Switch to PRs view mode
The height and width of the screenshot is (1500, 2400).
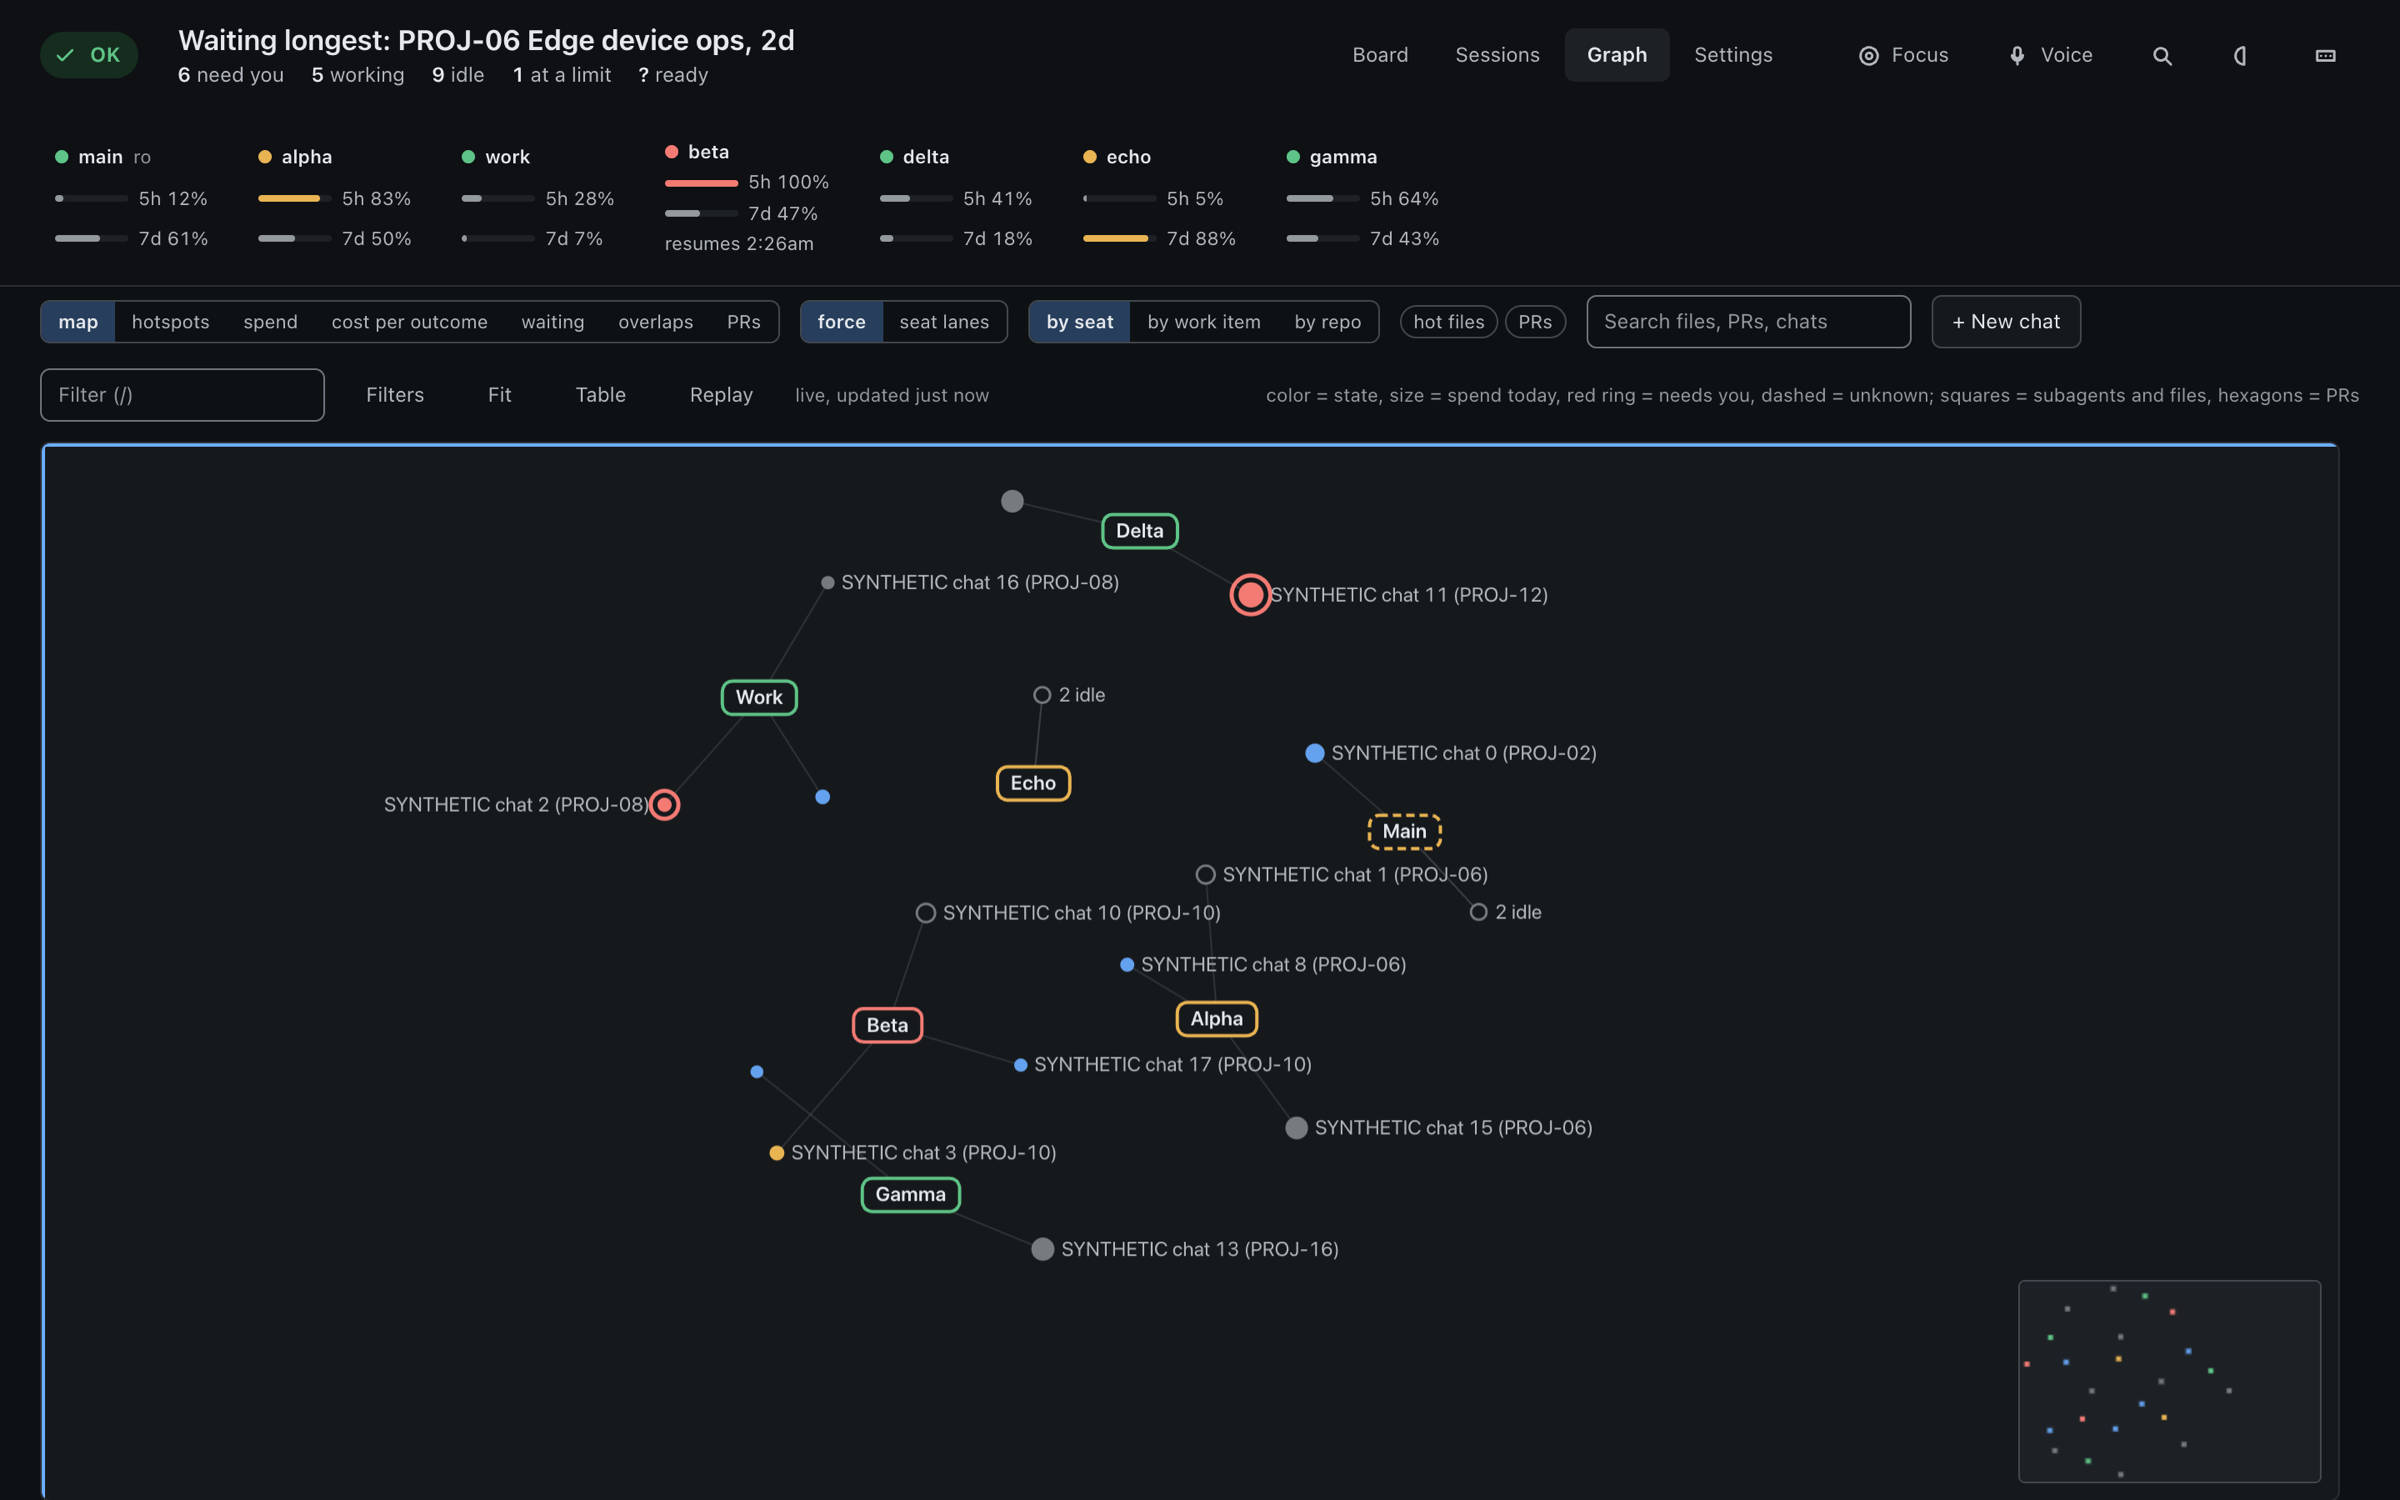click(x=743, y=322)
